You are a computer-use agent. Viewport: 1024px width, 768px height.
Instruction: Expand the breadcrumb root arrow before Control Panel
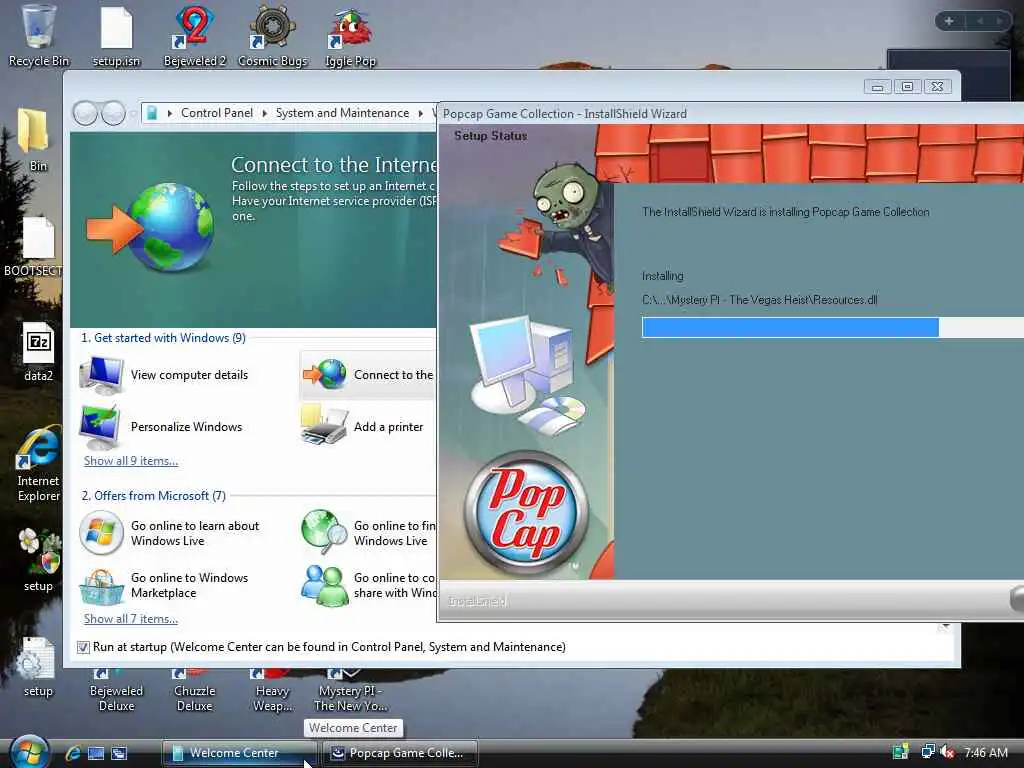(x=170, y=113)
